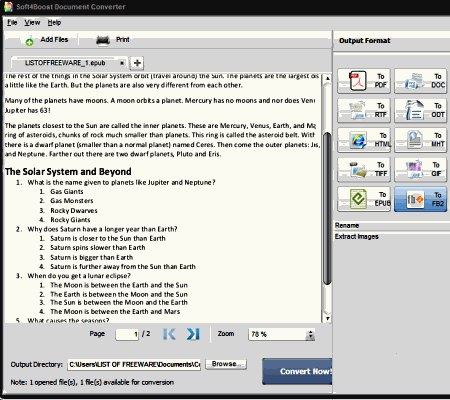
Task: Select the To RTF output format
Action: click(364, 110)
